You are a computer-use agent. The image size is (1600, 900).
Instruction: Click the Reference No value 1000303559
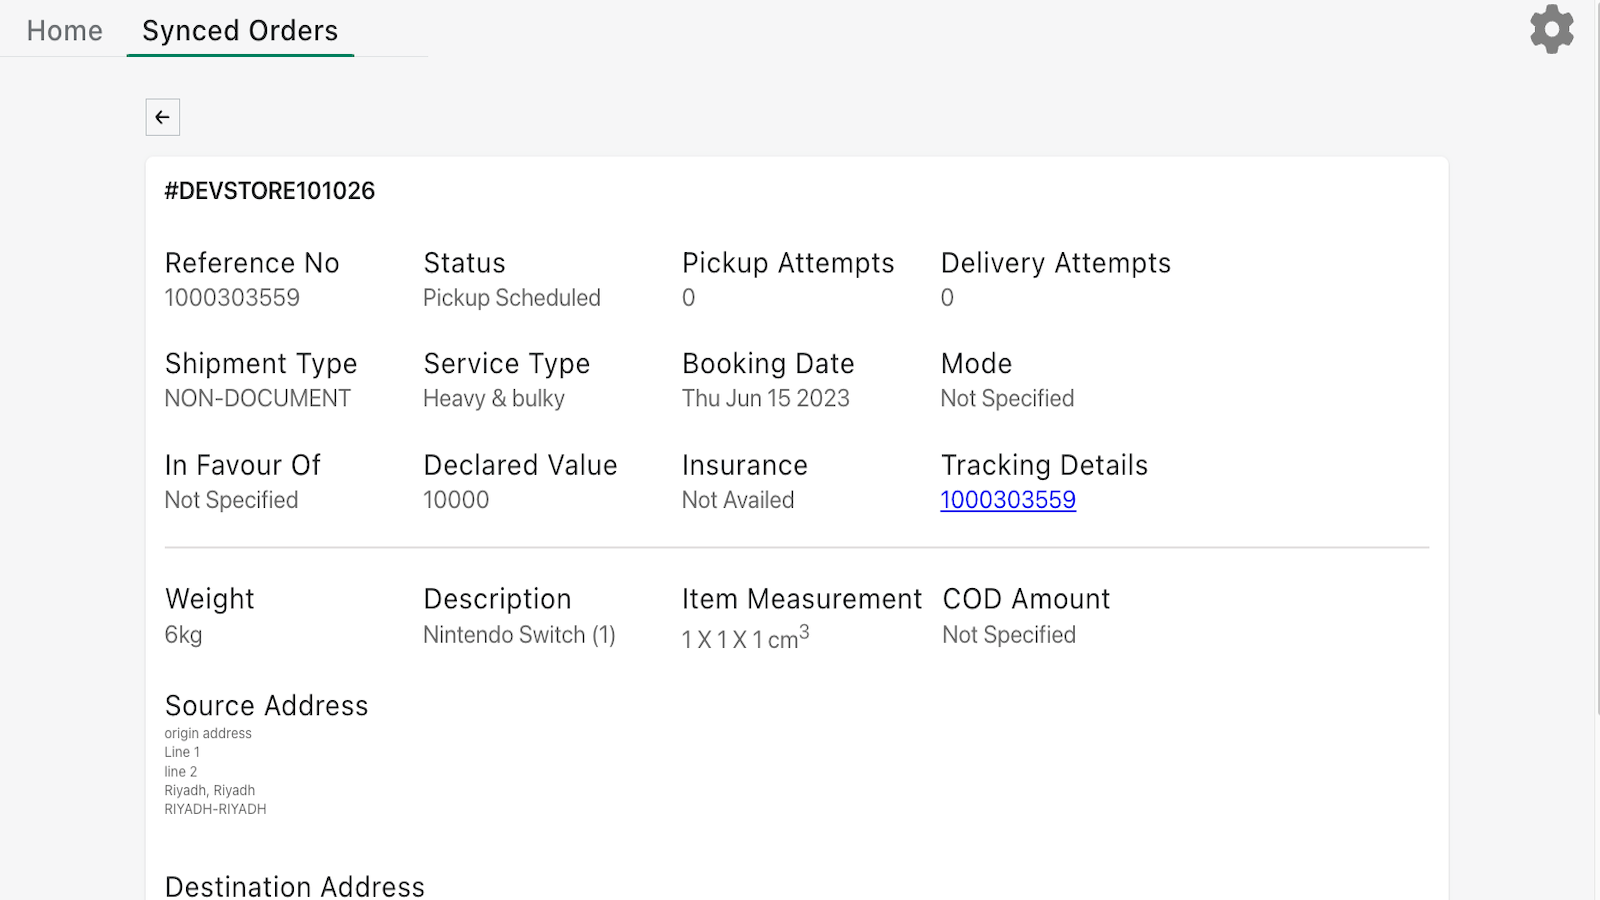(232, 297)
